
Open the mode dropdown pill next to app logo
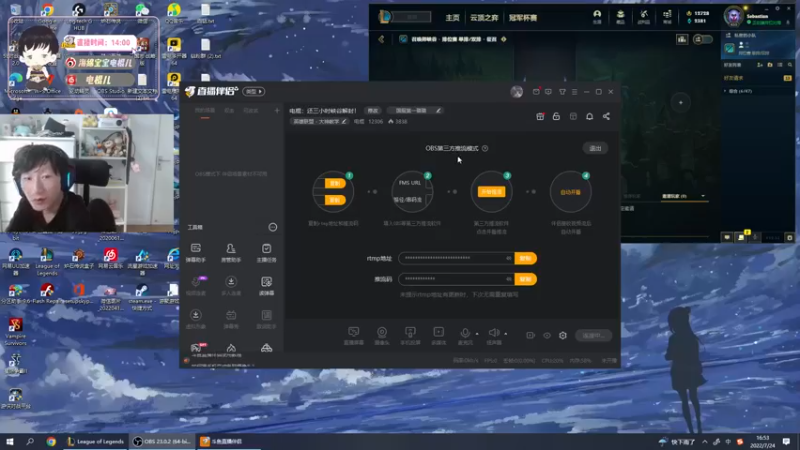pos(254,91)
